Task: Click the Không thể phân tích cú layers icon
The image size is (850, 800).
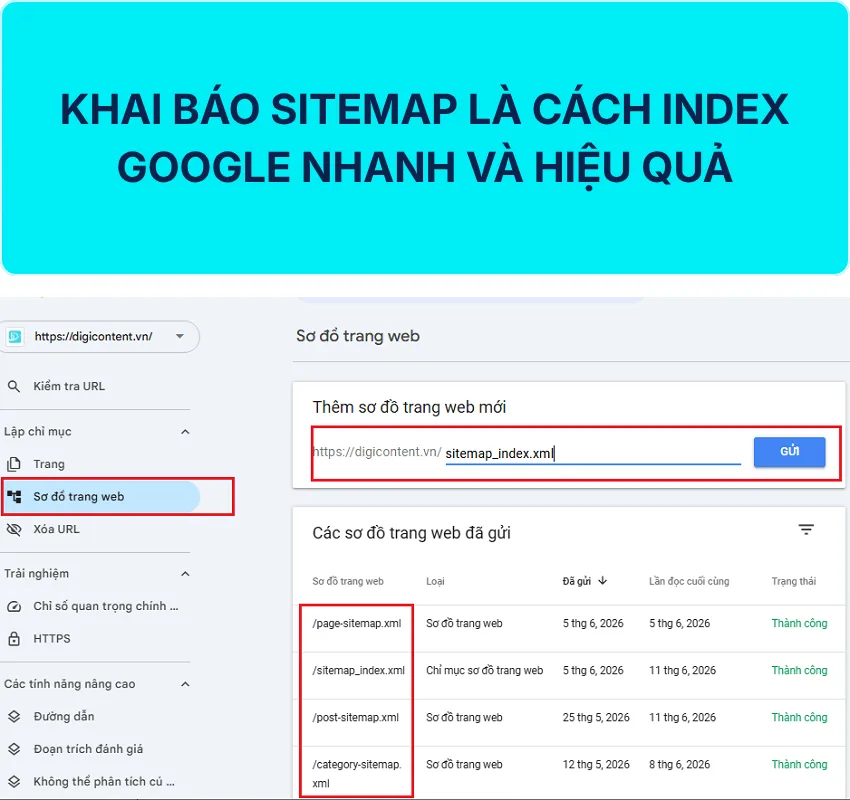Action: pyautogui.click(x=14, y=782)
